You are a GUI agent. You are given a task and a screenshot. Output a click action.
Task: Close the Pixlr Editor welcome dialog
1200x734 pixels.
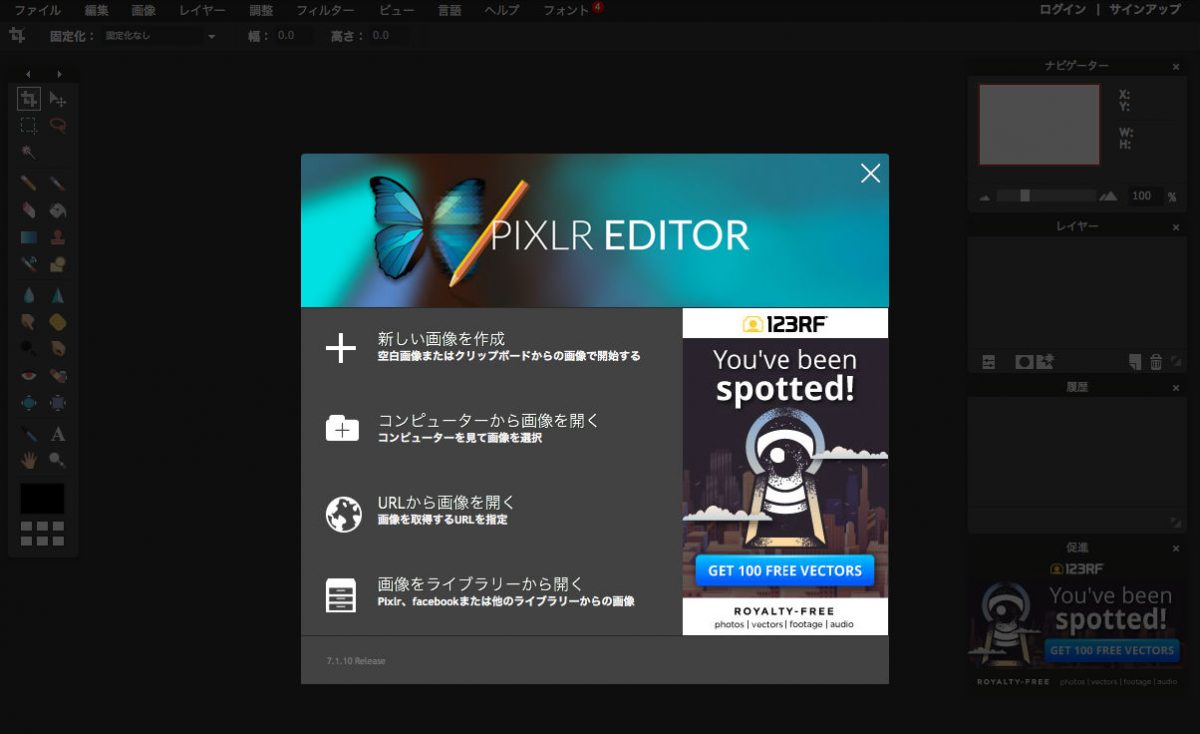pyautogui.click(x=870, y=174)
